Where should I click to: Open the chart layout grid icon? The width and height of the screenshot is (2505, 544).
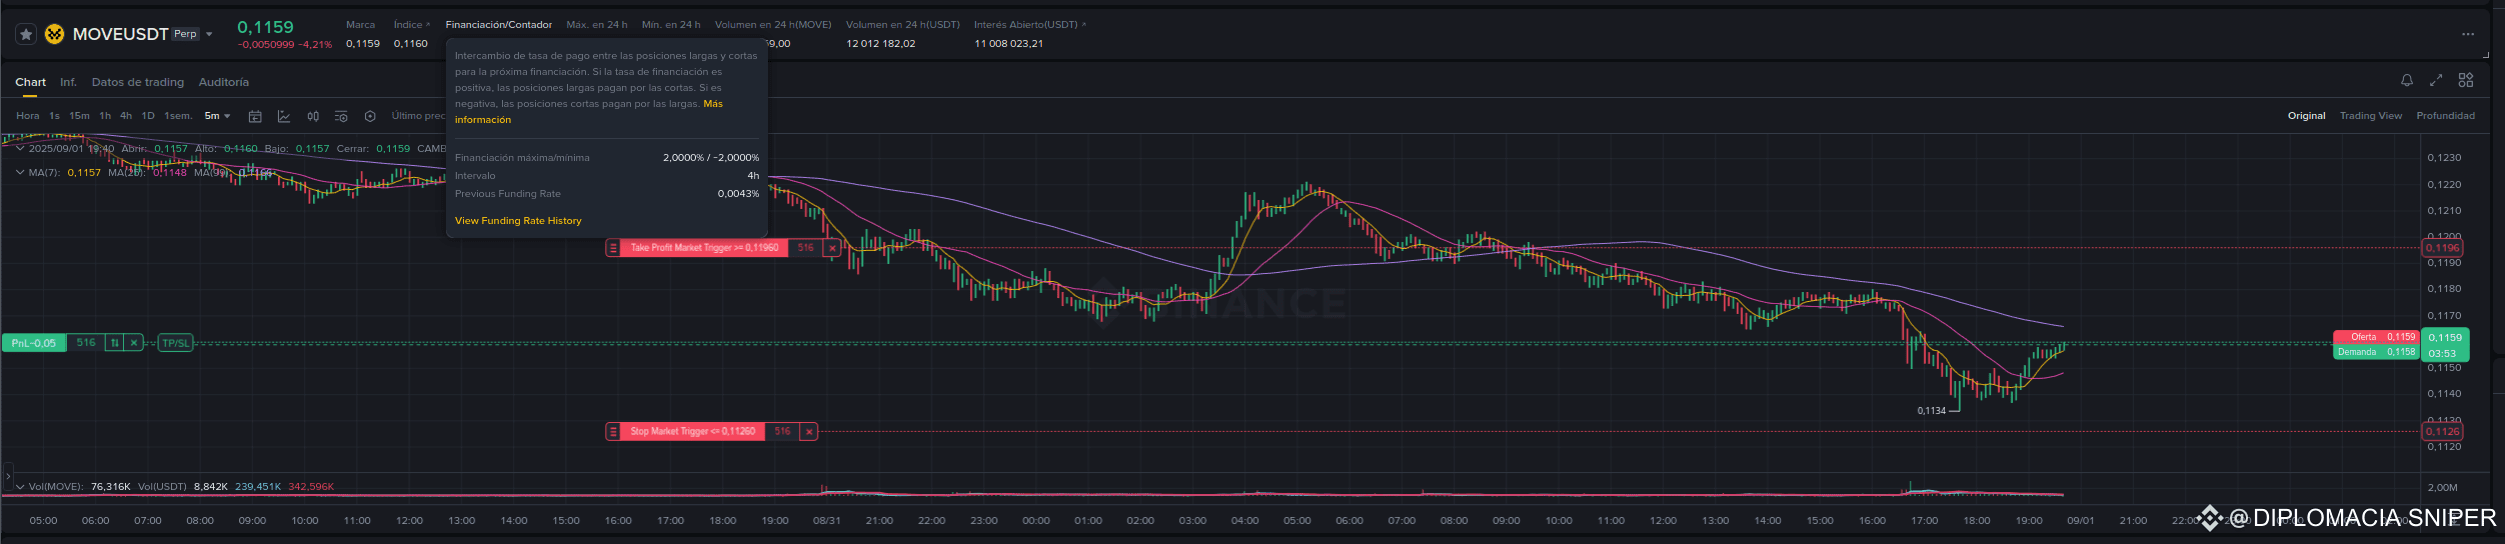tap(2466, 80)
